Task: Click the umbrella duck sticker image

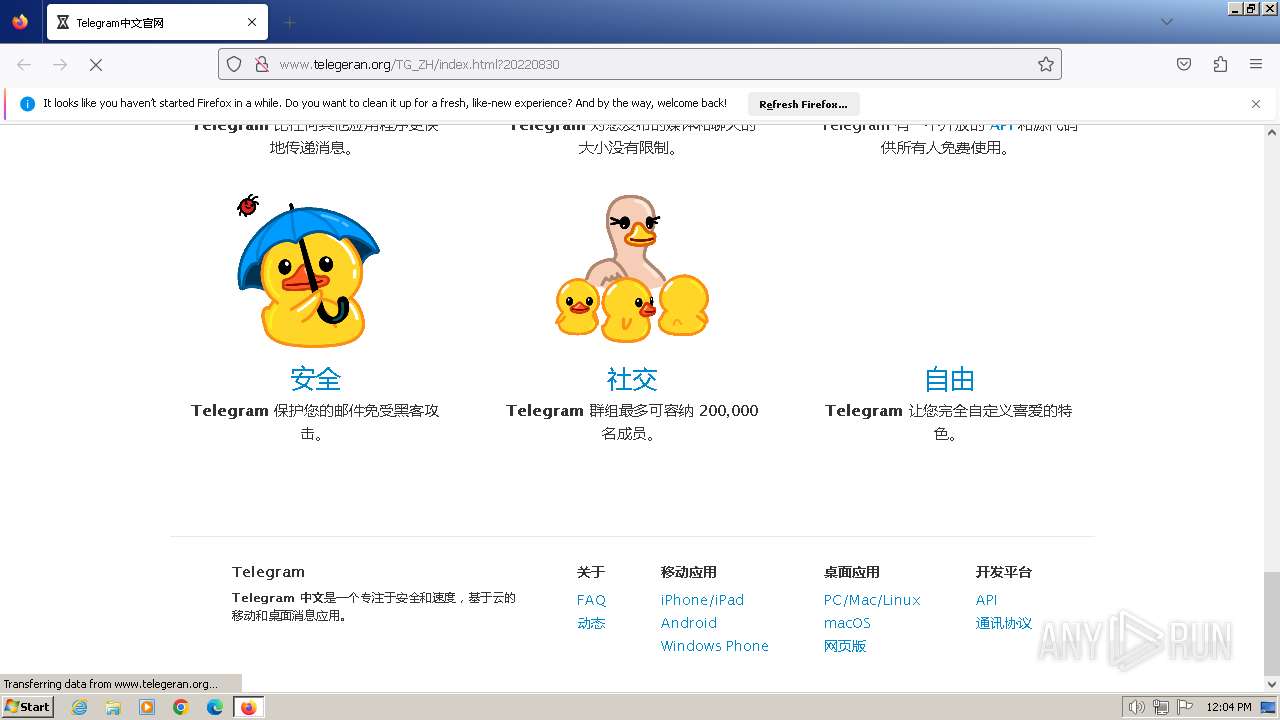Action: coord(308,271)
